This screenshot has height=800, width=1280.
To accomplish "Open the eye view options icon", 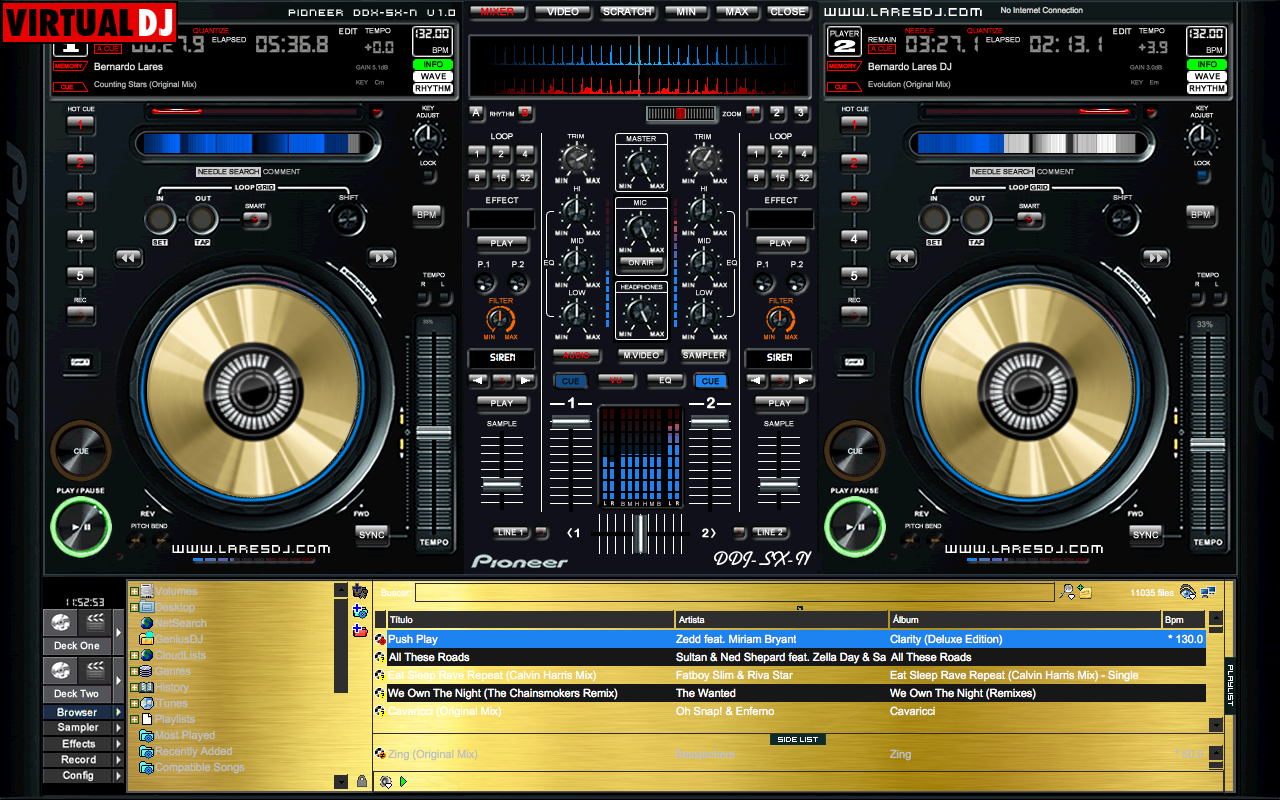I will [1188, 592].
